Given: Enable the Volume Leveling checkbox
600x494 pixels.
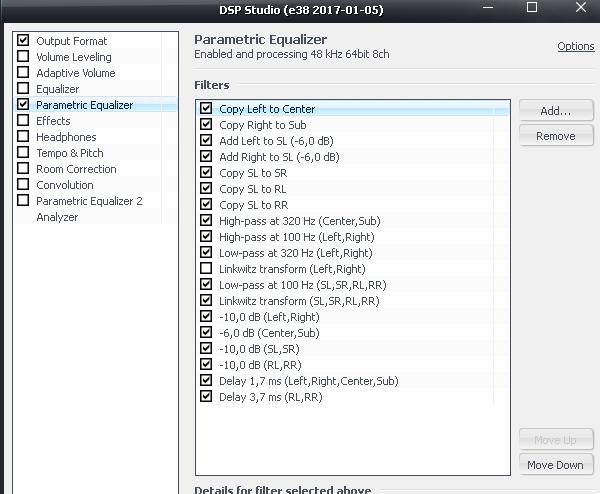Looking at the screenshot, I should (x=23, y=57).
